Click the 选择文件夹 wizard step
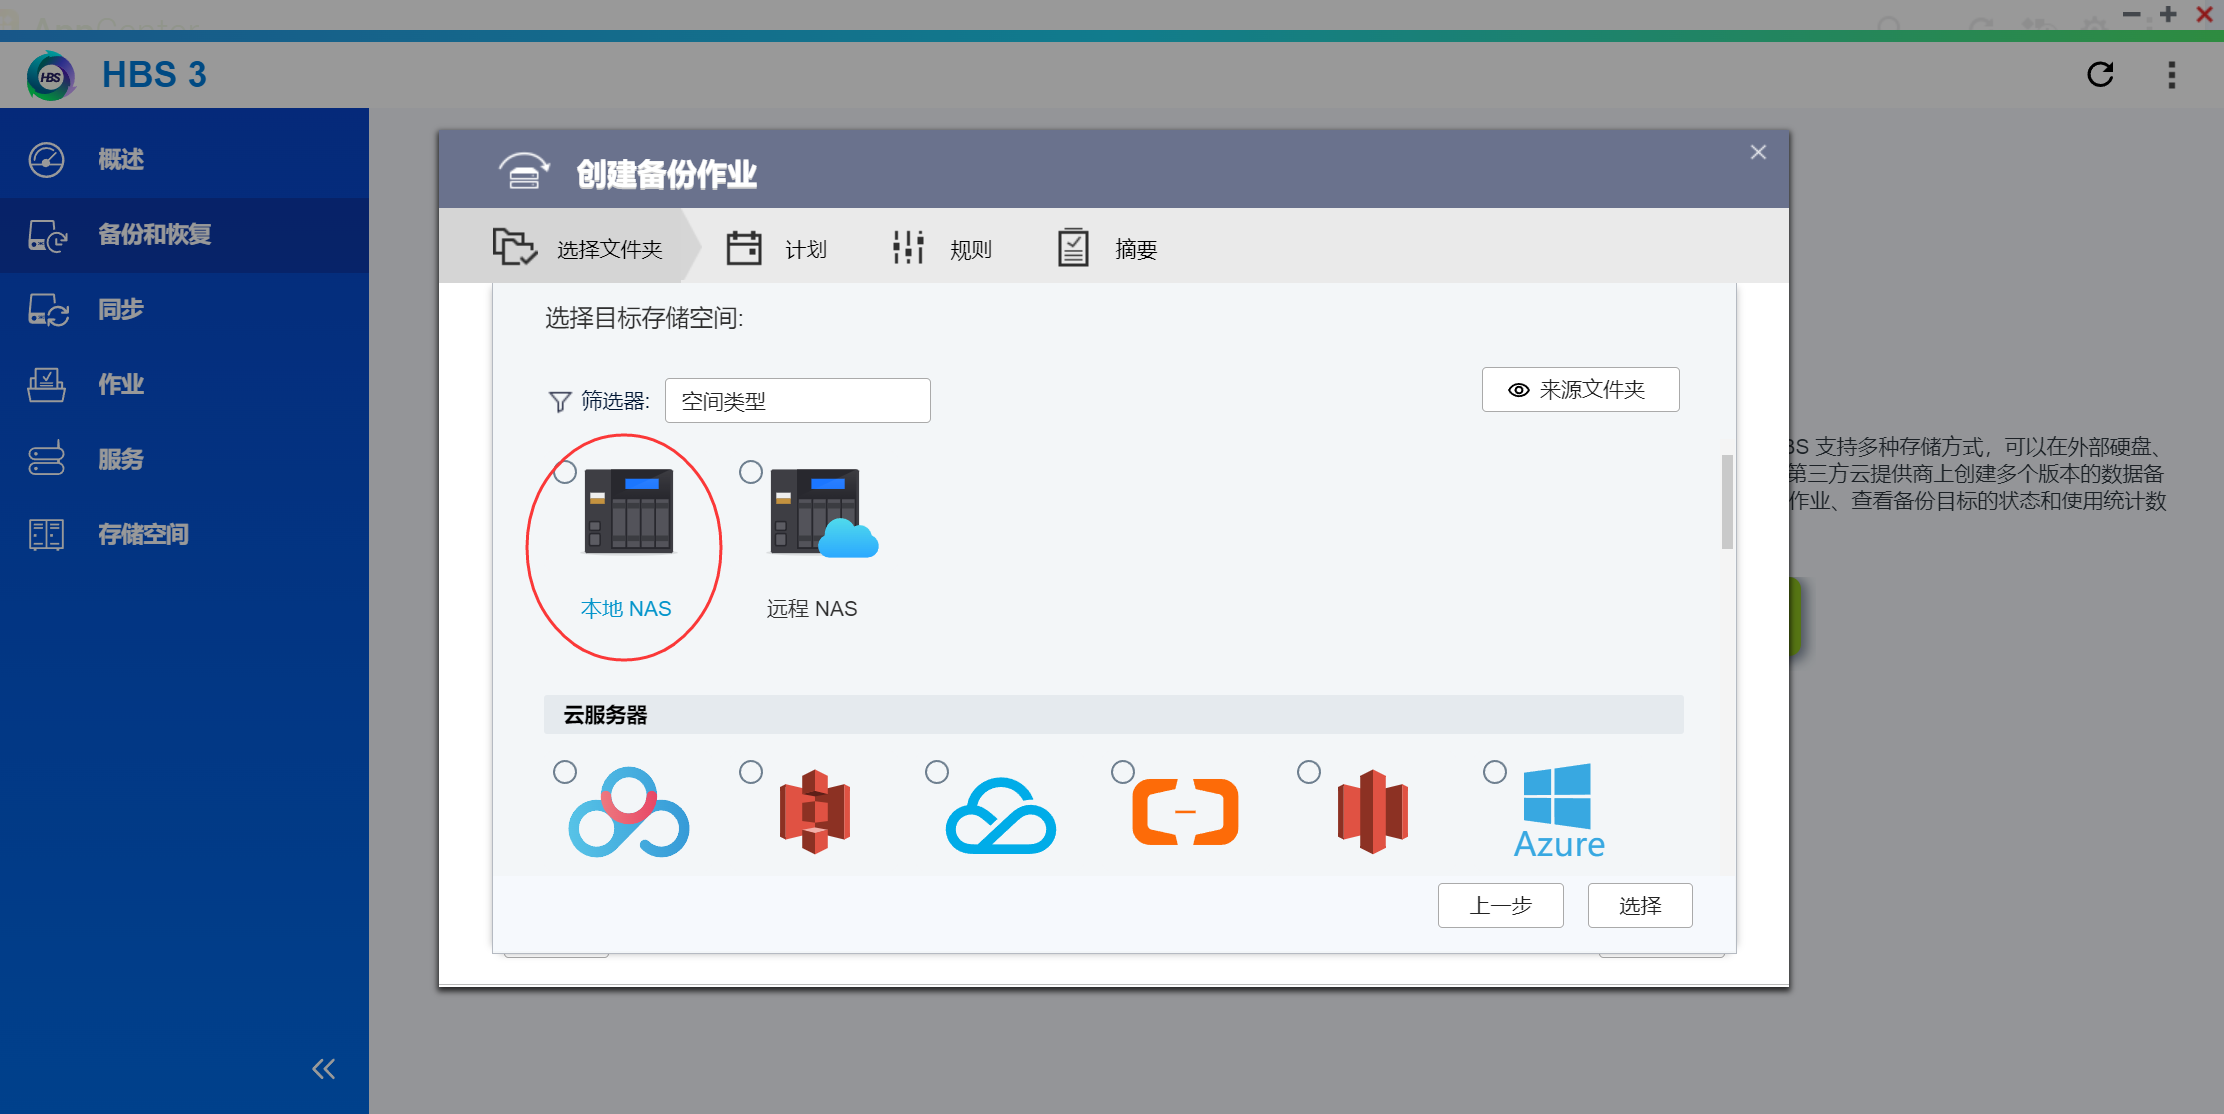 pos(578,247)
